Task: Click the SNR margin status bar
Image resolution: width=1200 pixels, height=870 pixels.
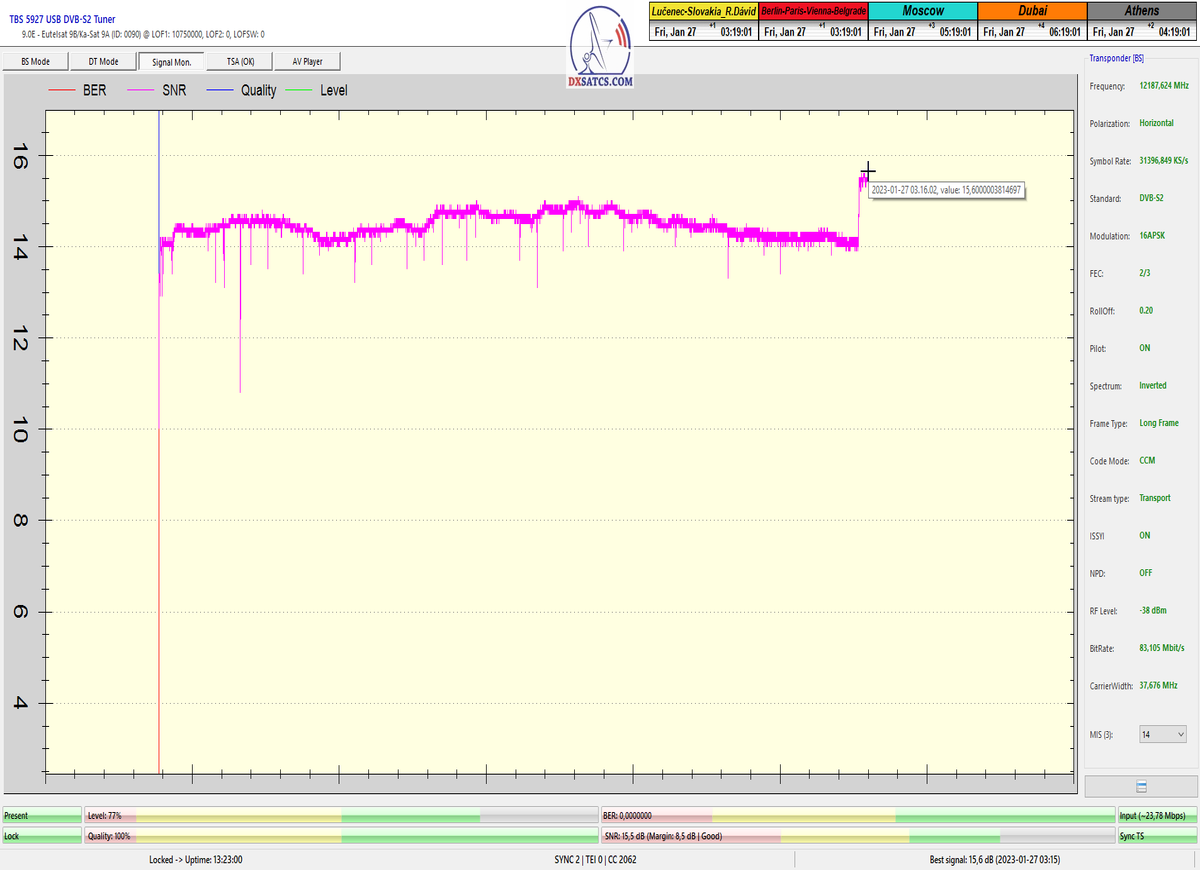Action: [856, 836]
